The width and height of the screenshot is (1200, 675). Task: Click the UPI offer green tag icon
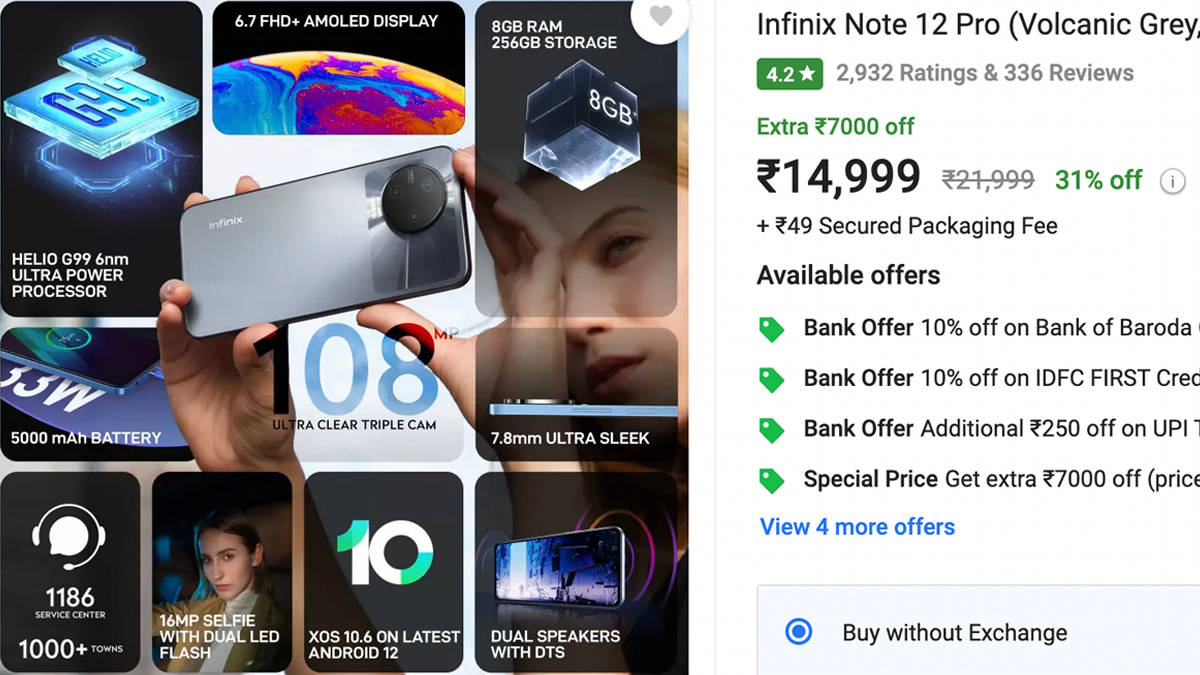[771, 429]
